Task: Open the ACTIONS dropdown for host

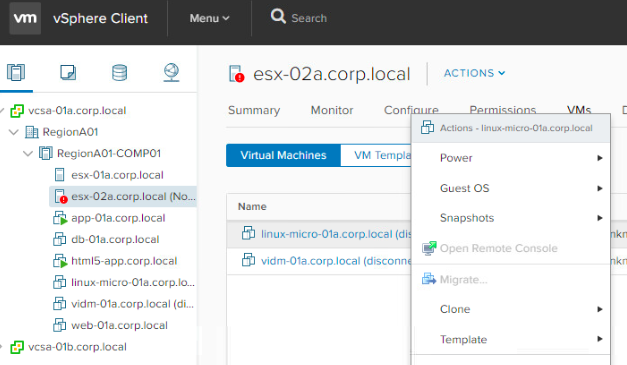Action: (474, 73)
